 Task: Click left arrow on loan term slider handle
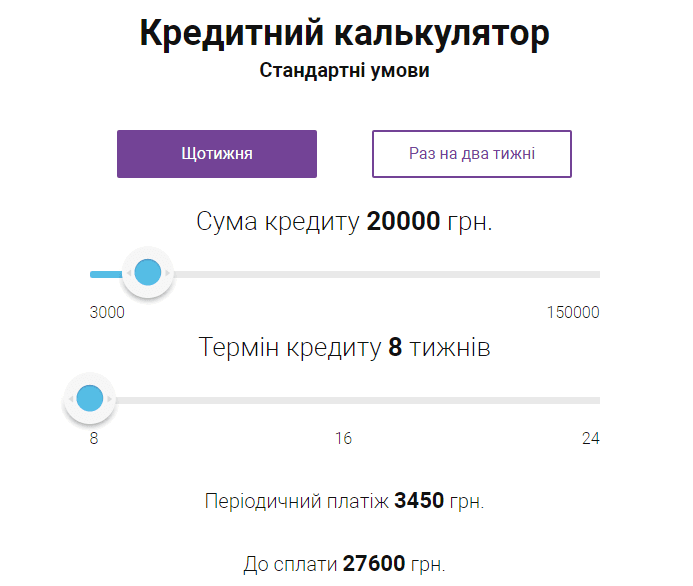pyautogui.click(x=71, y=400)
